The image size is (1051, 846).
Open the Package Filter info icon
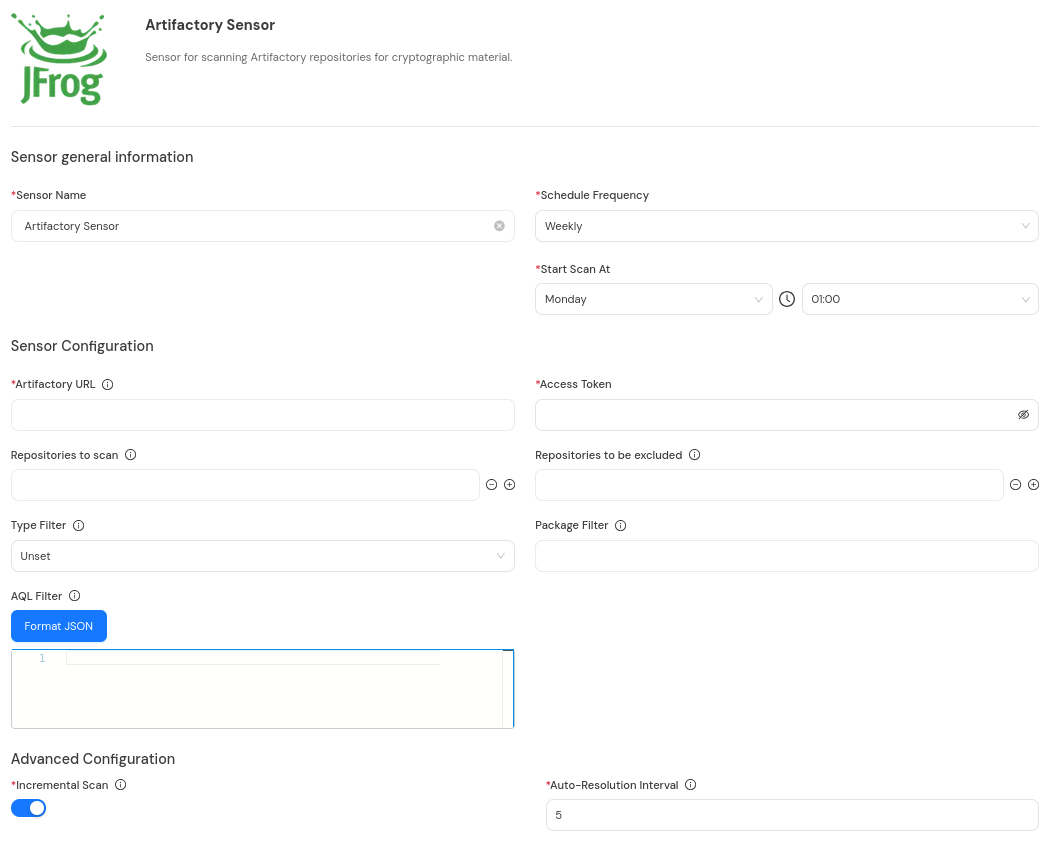pyautogui.click(x=621, y=525)
